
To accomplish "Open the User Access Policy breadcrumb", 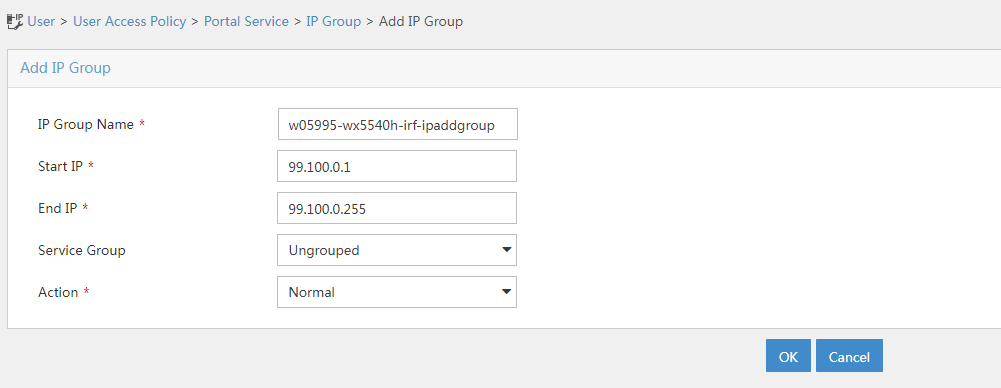I will click(130, 21).
